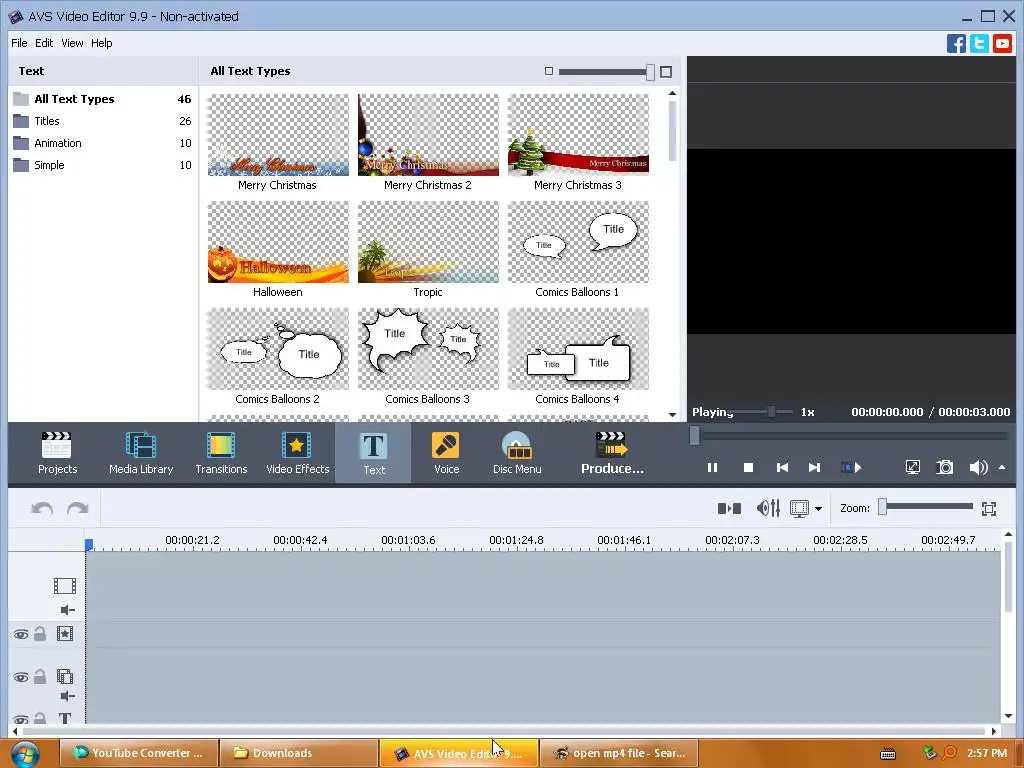The height and width of the screenshot is (768, 1024).
Task: Adjust the thumbnail size slider
Action: (x=650, y=72)
